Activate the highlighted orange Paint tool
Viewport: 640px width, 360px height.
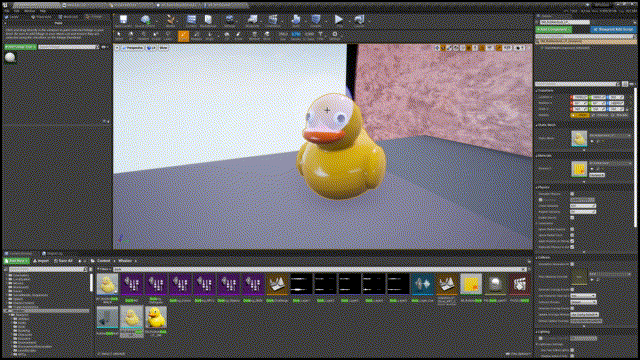[x=183, y=36]
